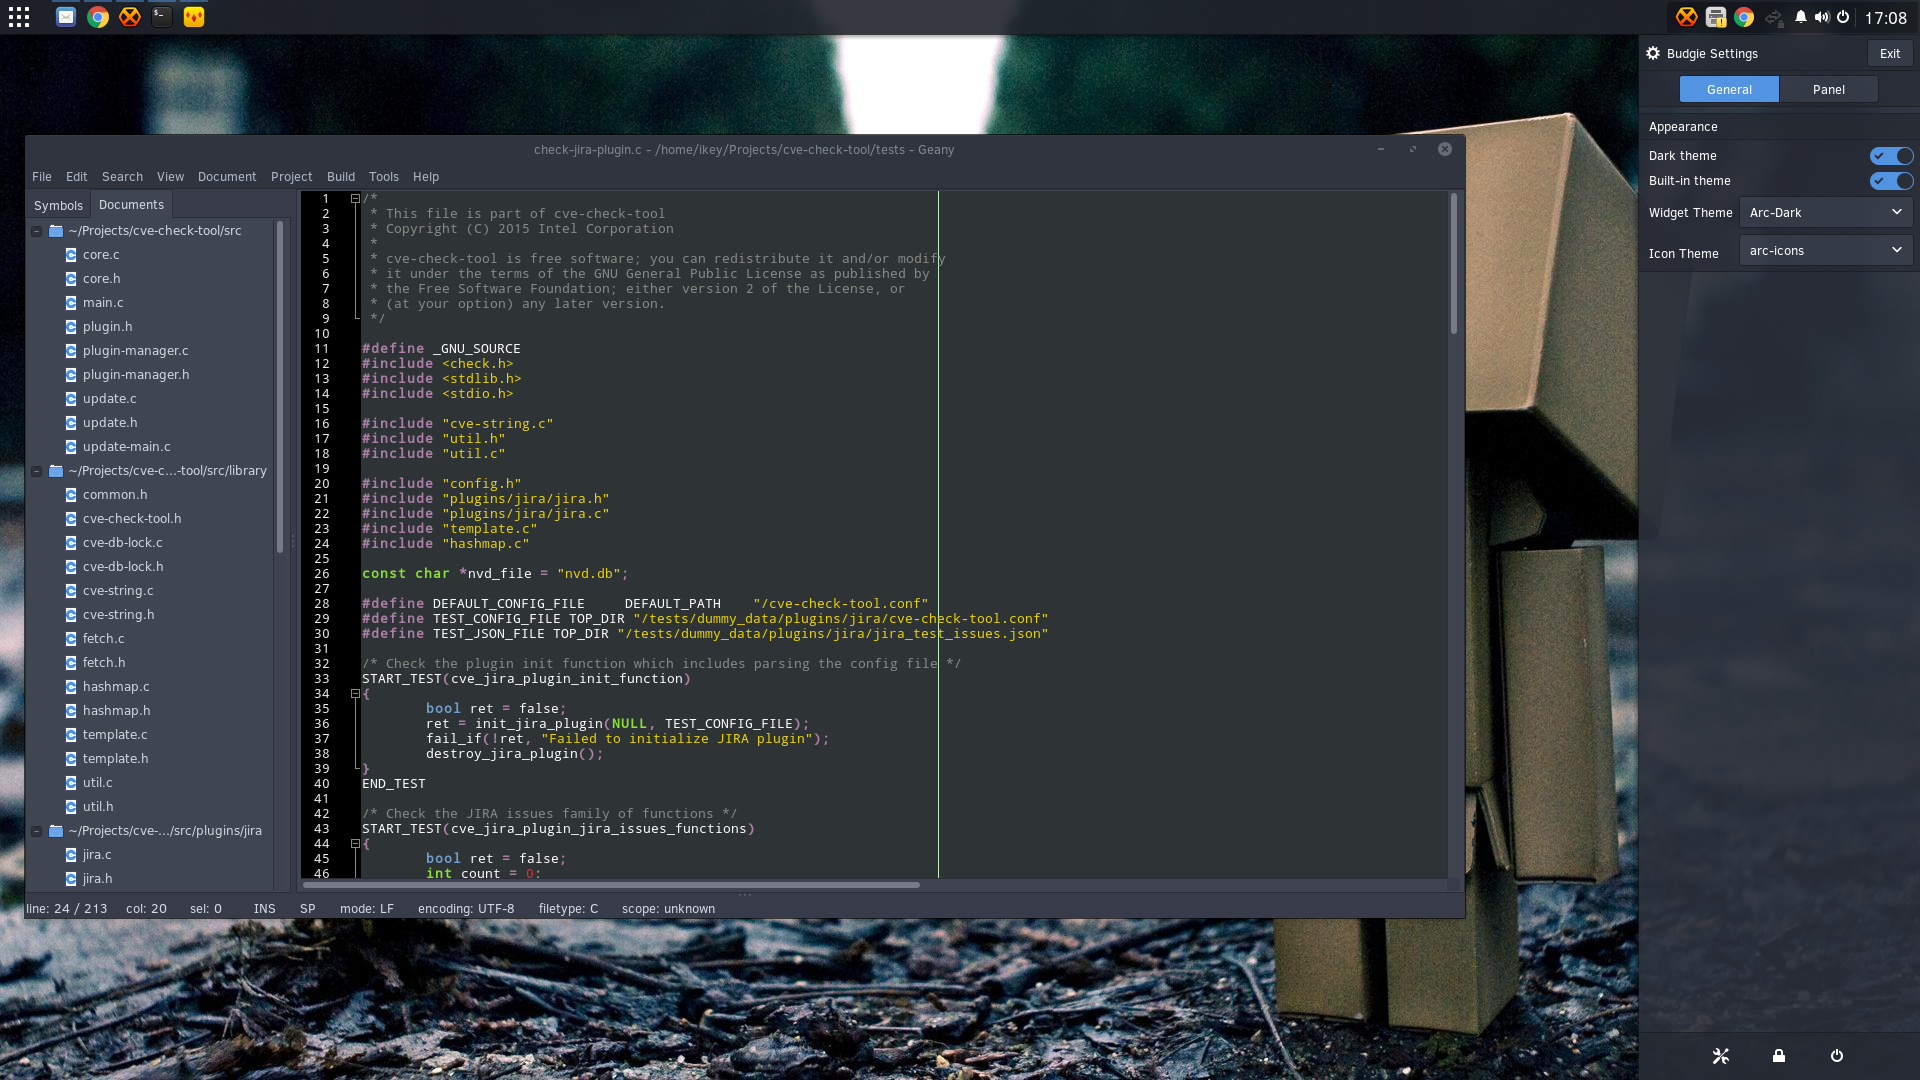The height and width of the screenshot is (1080, 1920).
Task: Open the Project menu
Action: [x=291, y=177]
